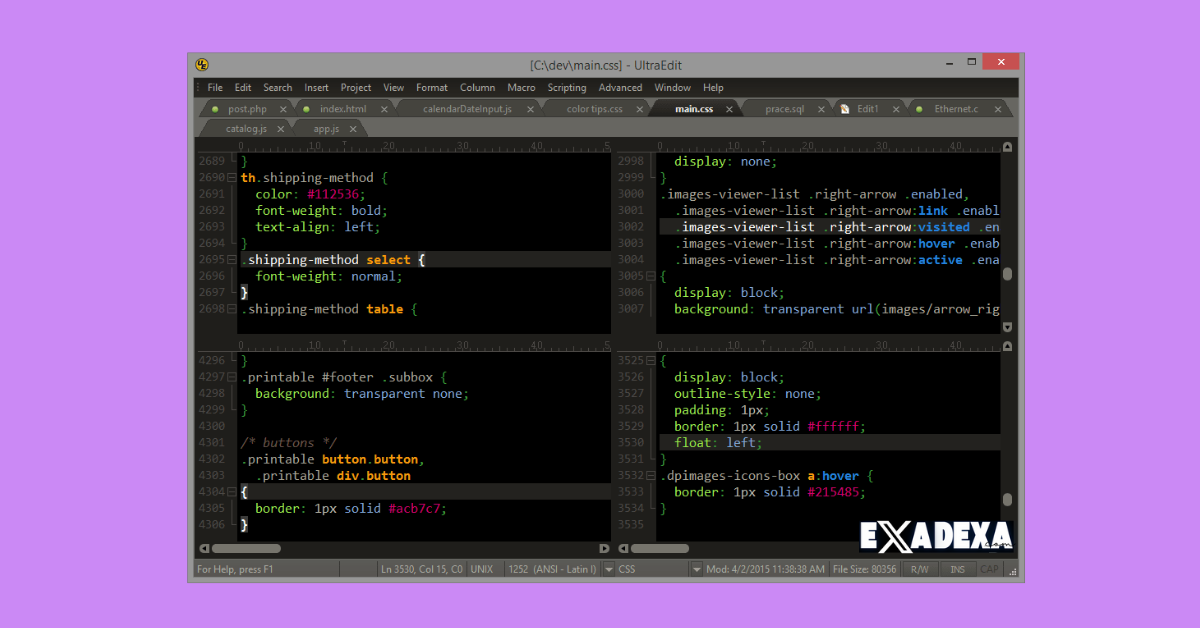Click the Ln 3530 cursor position field

(421, 569)
